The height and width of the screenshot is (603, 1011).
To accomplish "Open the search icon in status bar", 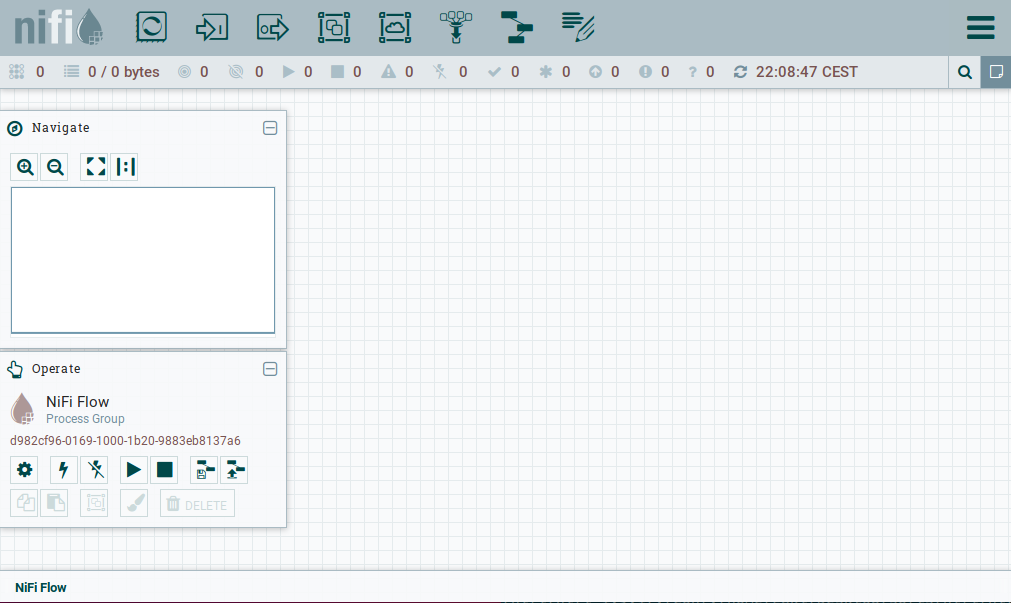I will [x=965, y=72].
